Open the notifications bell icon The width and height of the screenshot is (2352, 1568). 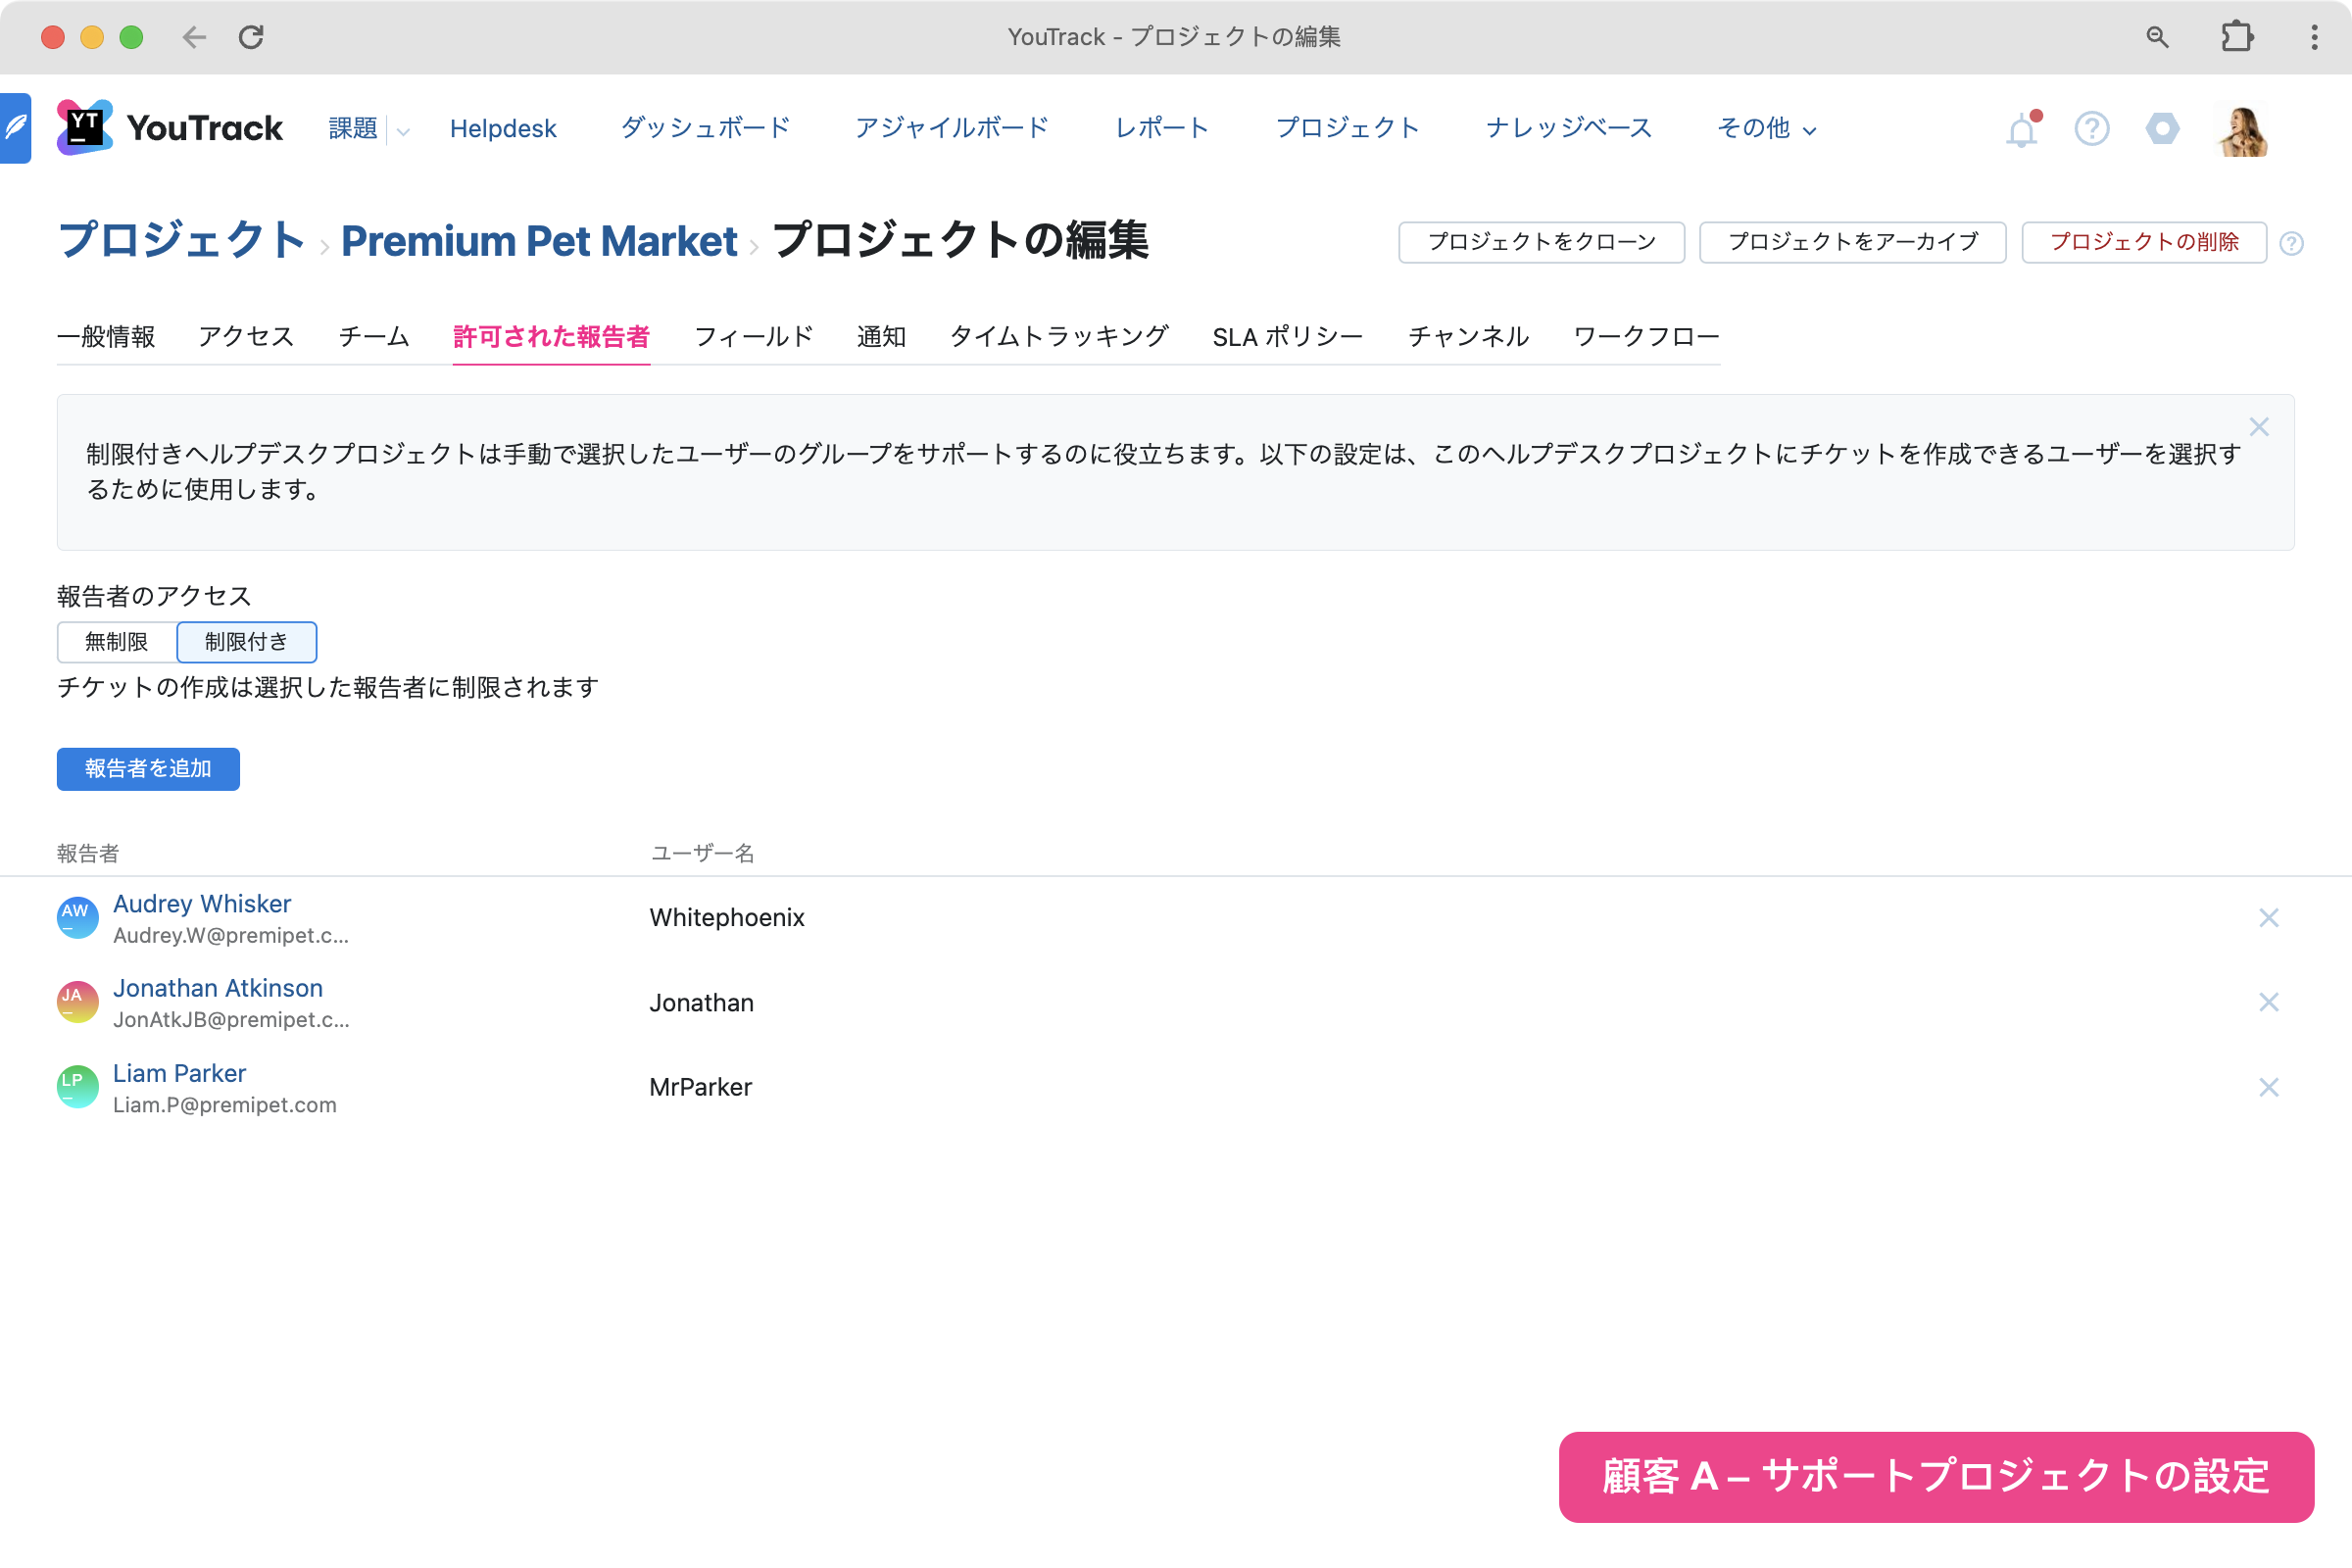[2021, 130]
